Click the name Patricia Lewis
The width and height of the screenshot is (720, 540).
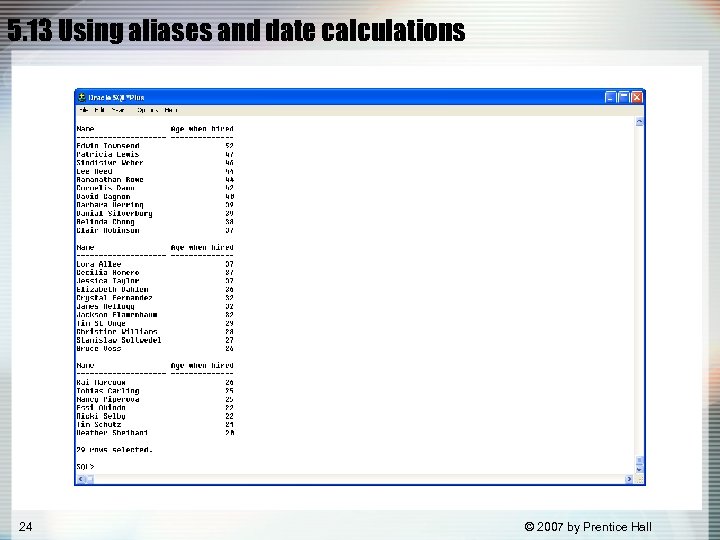(x=108, y=154)
